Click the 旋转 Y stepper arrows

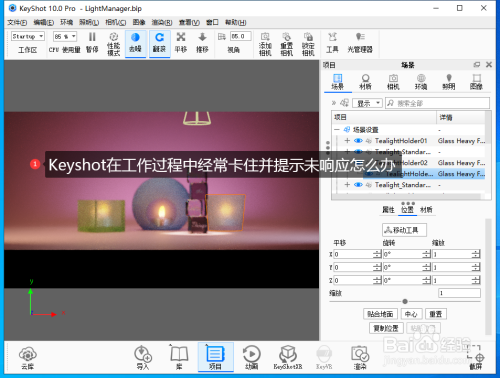(427, 267)
